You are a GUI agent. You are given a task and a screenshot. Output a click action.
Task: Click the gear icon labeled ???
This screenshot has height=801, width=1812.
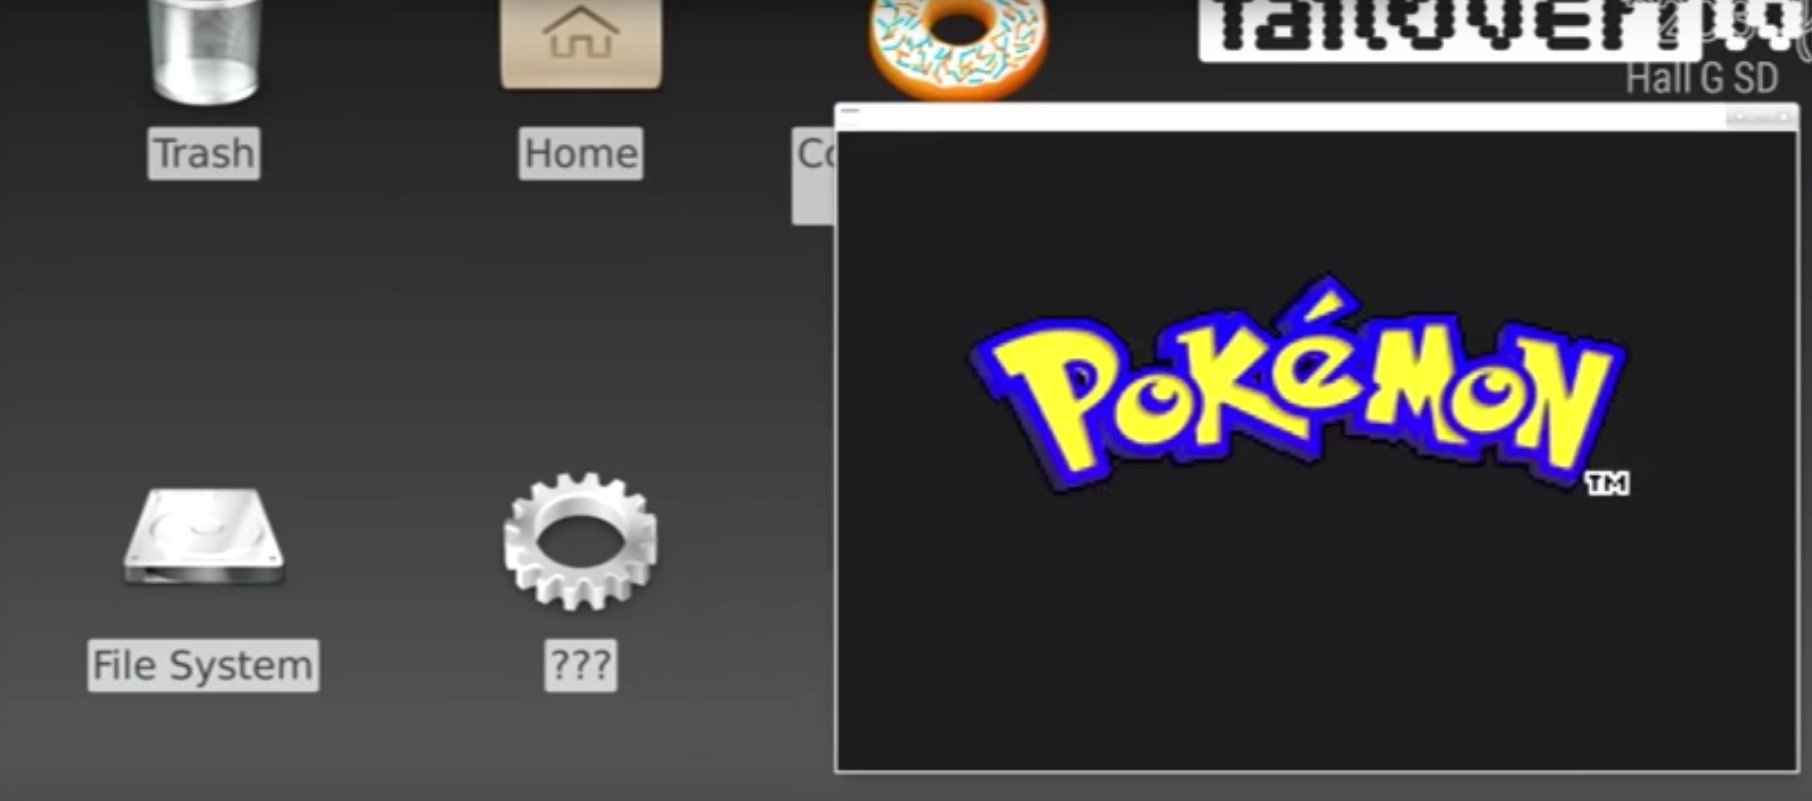(x=580, y=541)
